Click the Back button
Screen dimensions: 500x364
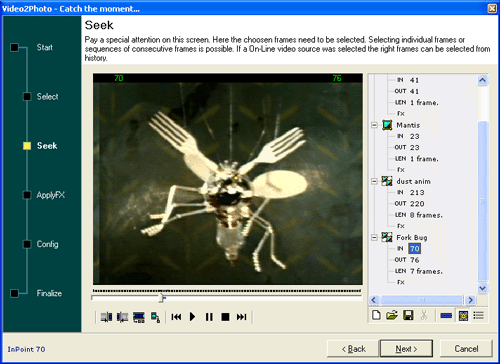point(353,349)
